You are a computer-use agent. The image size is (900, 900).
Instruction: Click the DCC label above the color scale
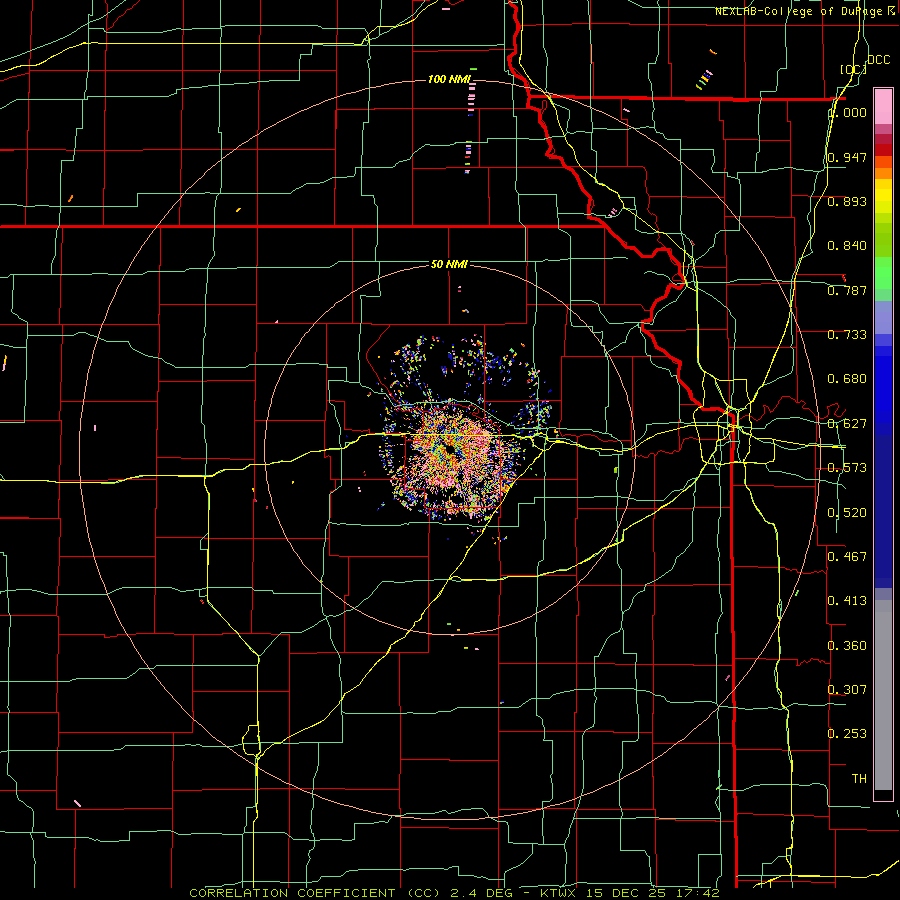[878, 60]
